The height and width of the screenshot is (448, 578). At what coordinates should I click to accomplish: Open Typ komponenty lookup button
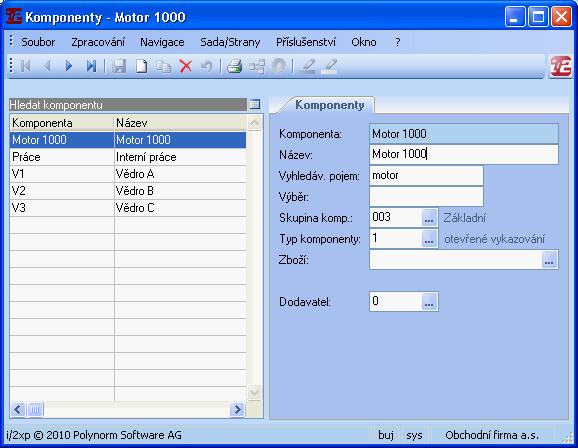pyautogui.click(x=429, y=239)
